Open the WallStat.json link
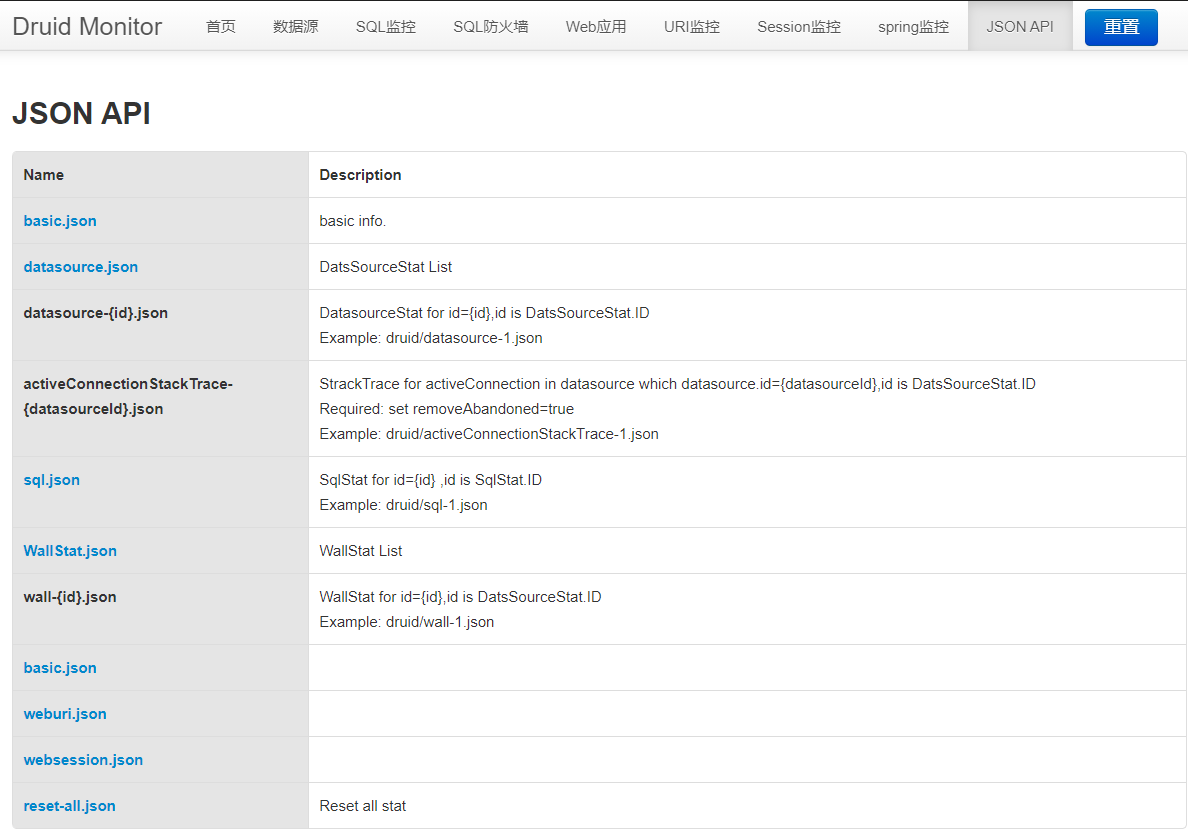The image size is (1188, 832). pyautogui.click(x=70, y=551)
